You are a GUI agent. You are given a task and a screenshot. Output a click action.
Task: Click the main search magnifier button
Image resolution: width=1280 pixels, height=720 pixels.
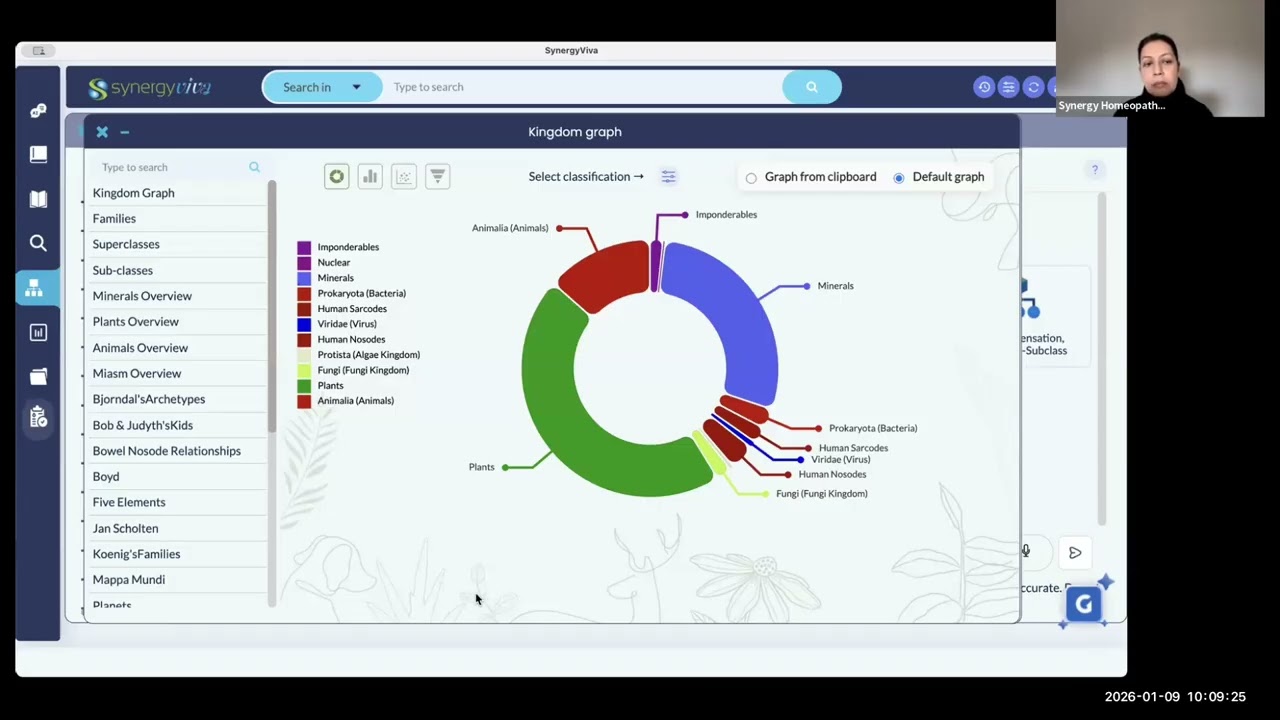pyautogui.click(x=812, y=87)
